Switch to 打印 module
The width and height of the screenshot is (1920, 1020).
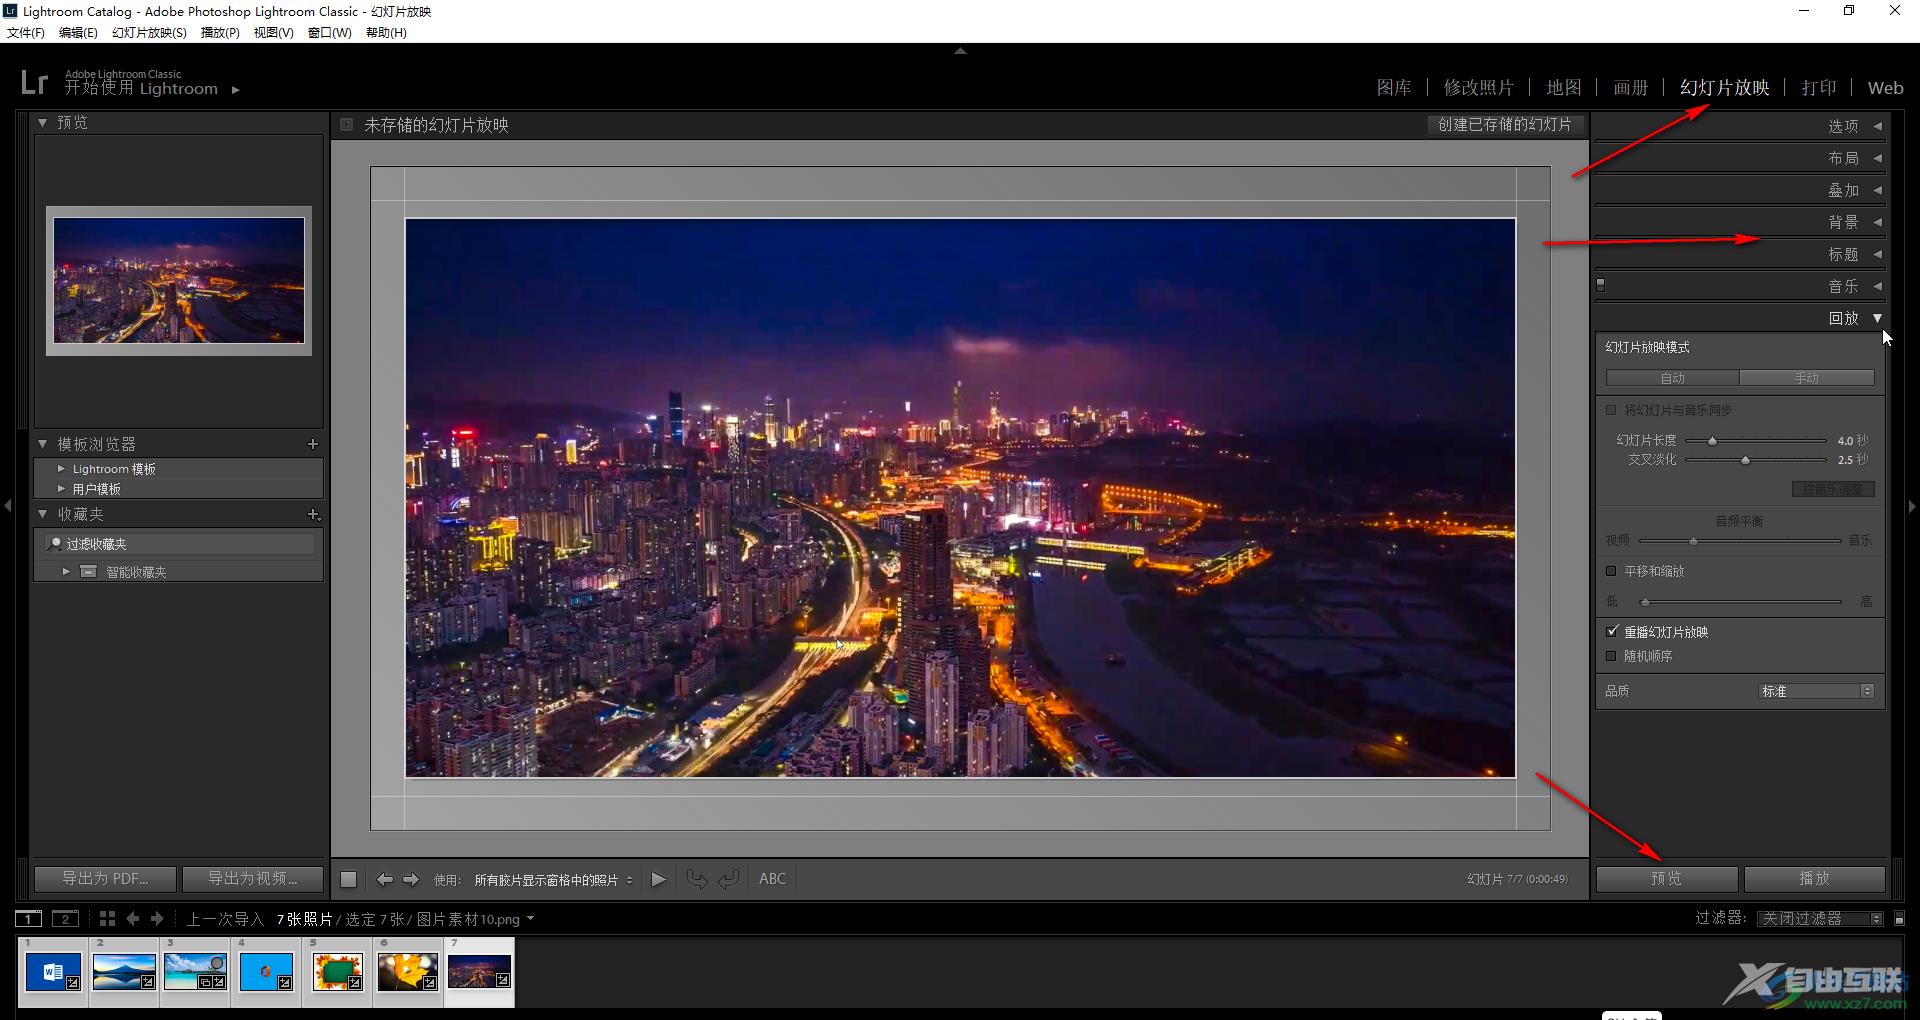click(1819, 88)
